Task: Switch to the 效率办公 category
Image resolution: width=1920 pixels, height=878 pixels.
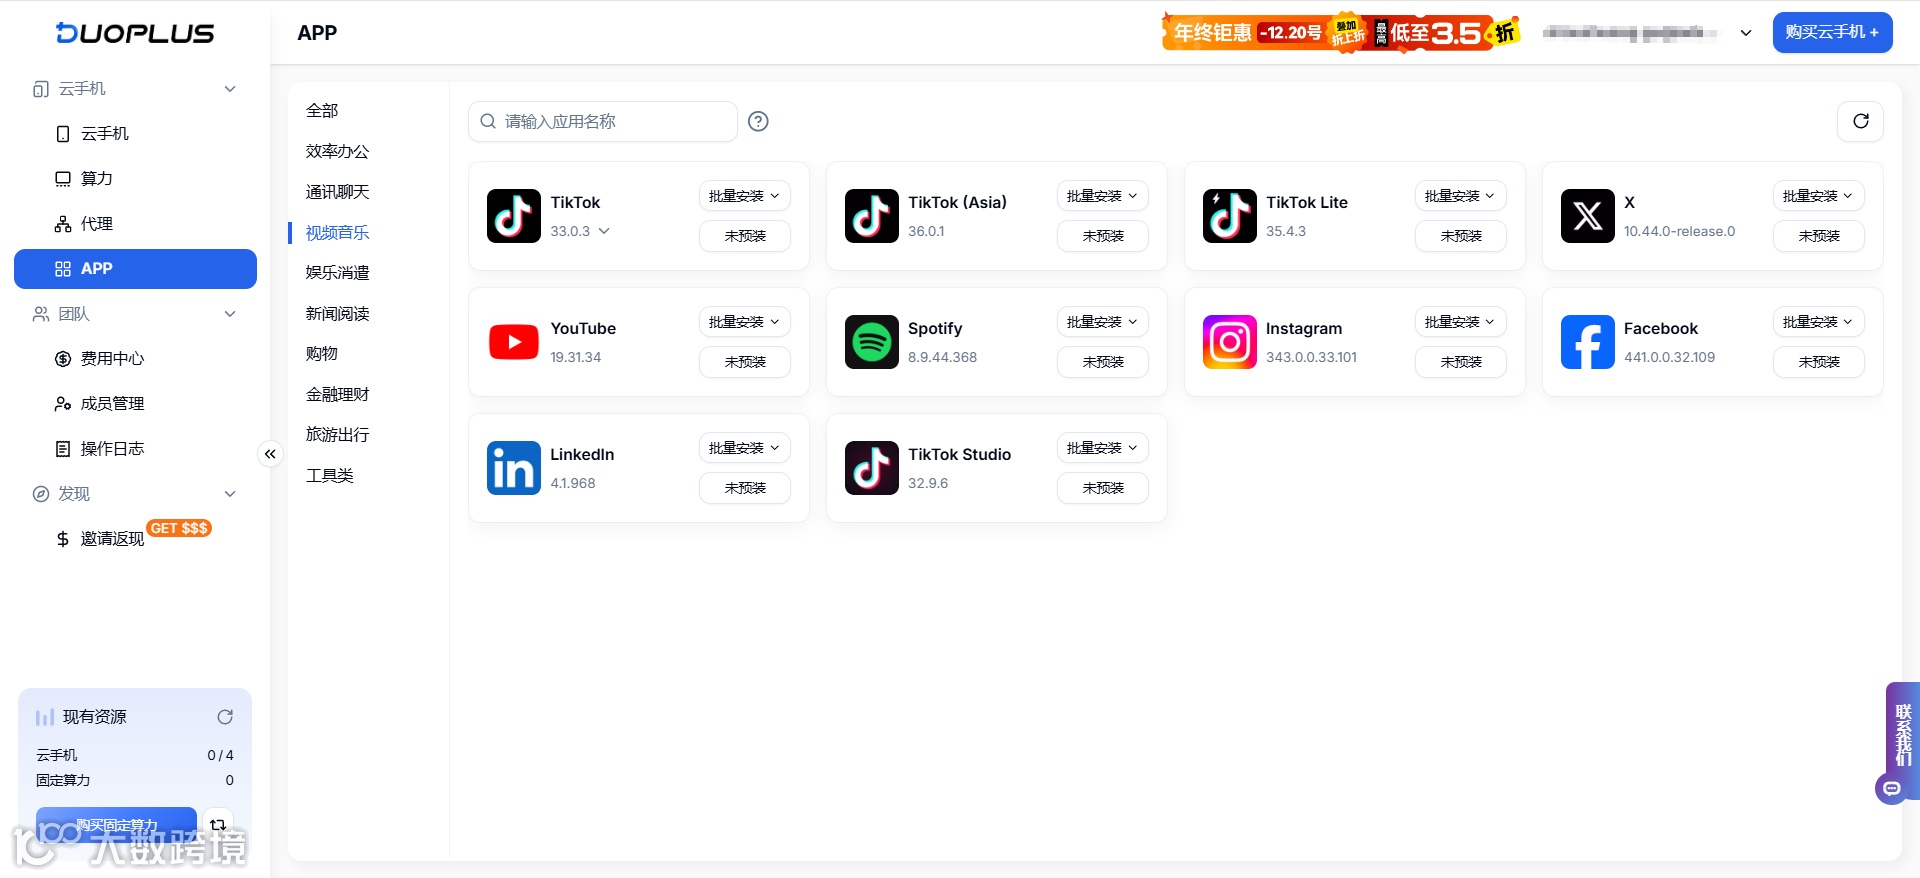Action: pyautogui.click(x=337, y=151)
